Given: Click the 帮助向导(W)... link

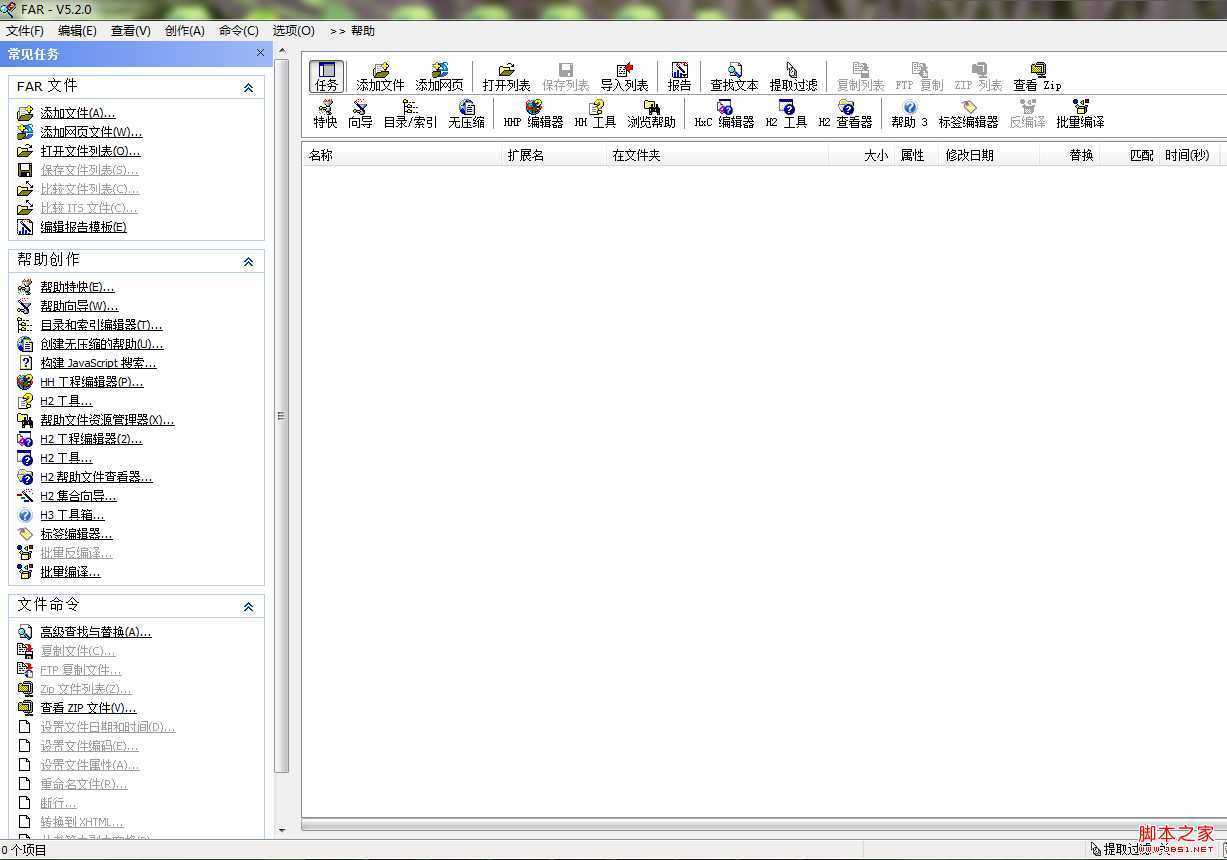Looking at the screenshot, I should 79,306.
